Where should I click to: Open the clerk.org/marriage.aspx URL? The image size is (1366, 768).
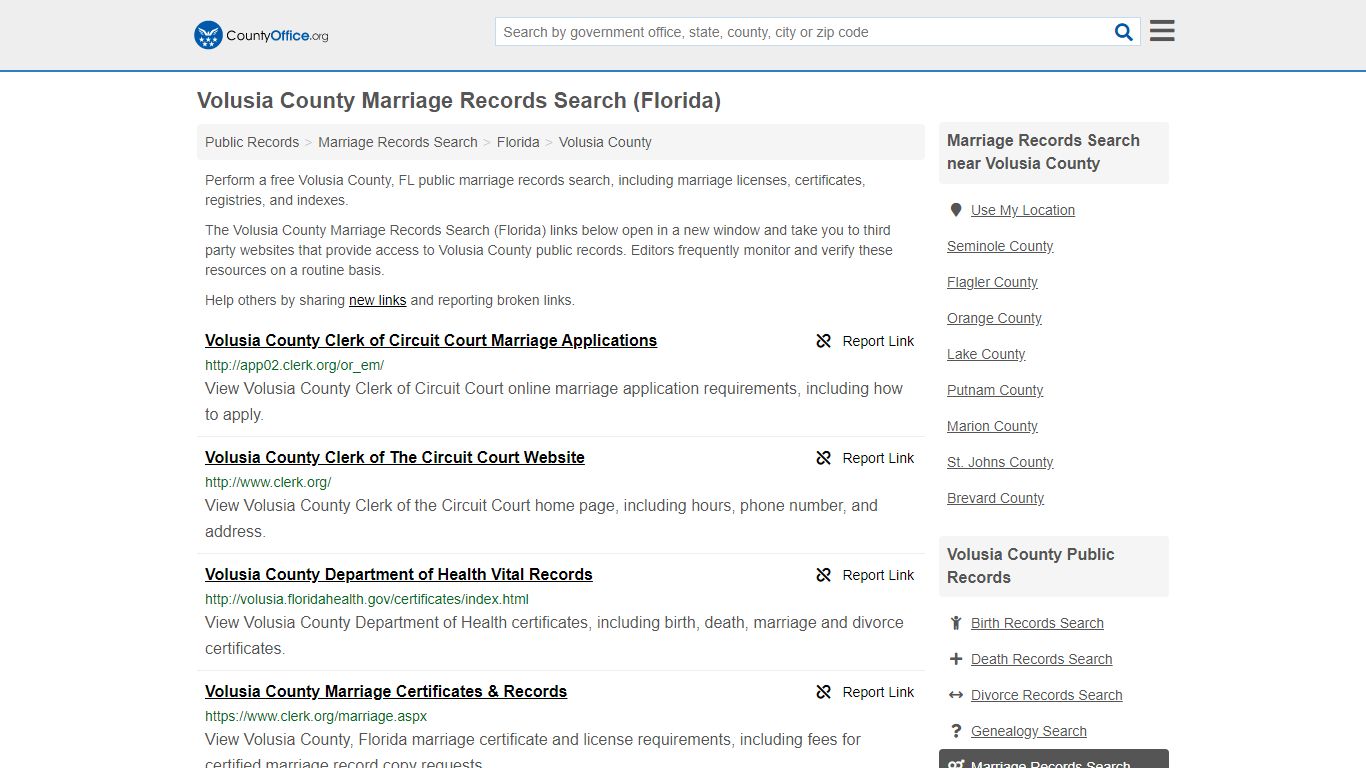coord(316,716)
